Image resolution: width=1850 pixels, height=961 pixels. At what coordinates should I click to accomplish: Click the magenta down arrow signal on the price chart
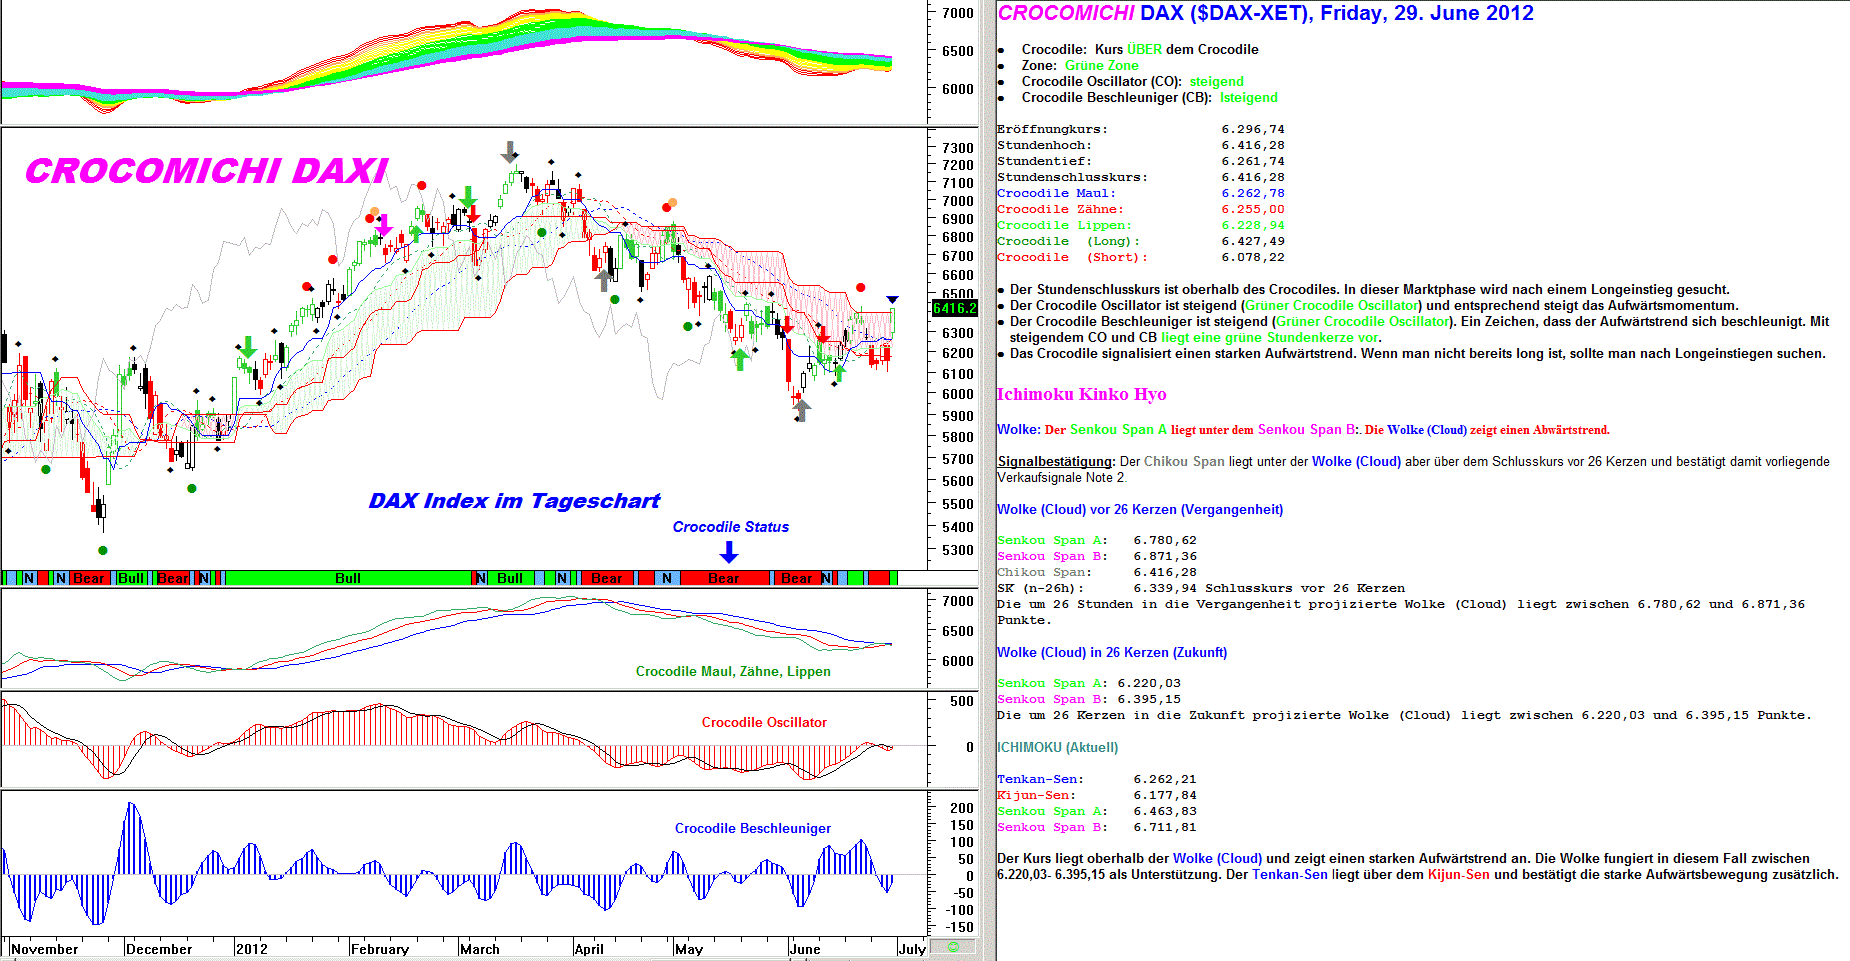383,225
